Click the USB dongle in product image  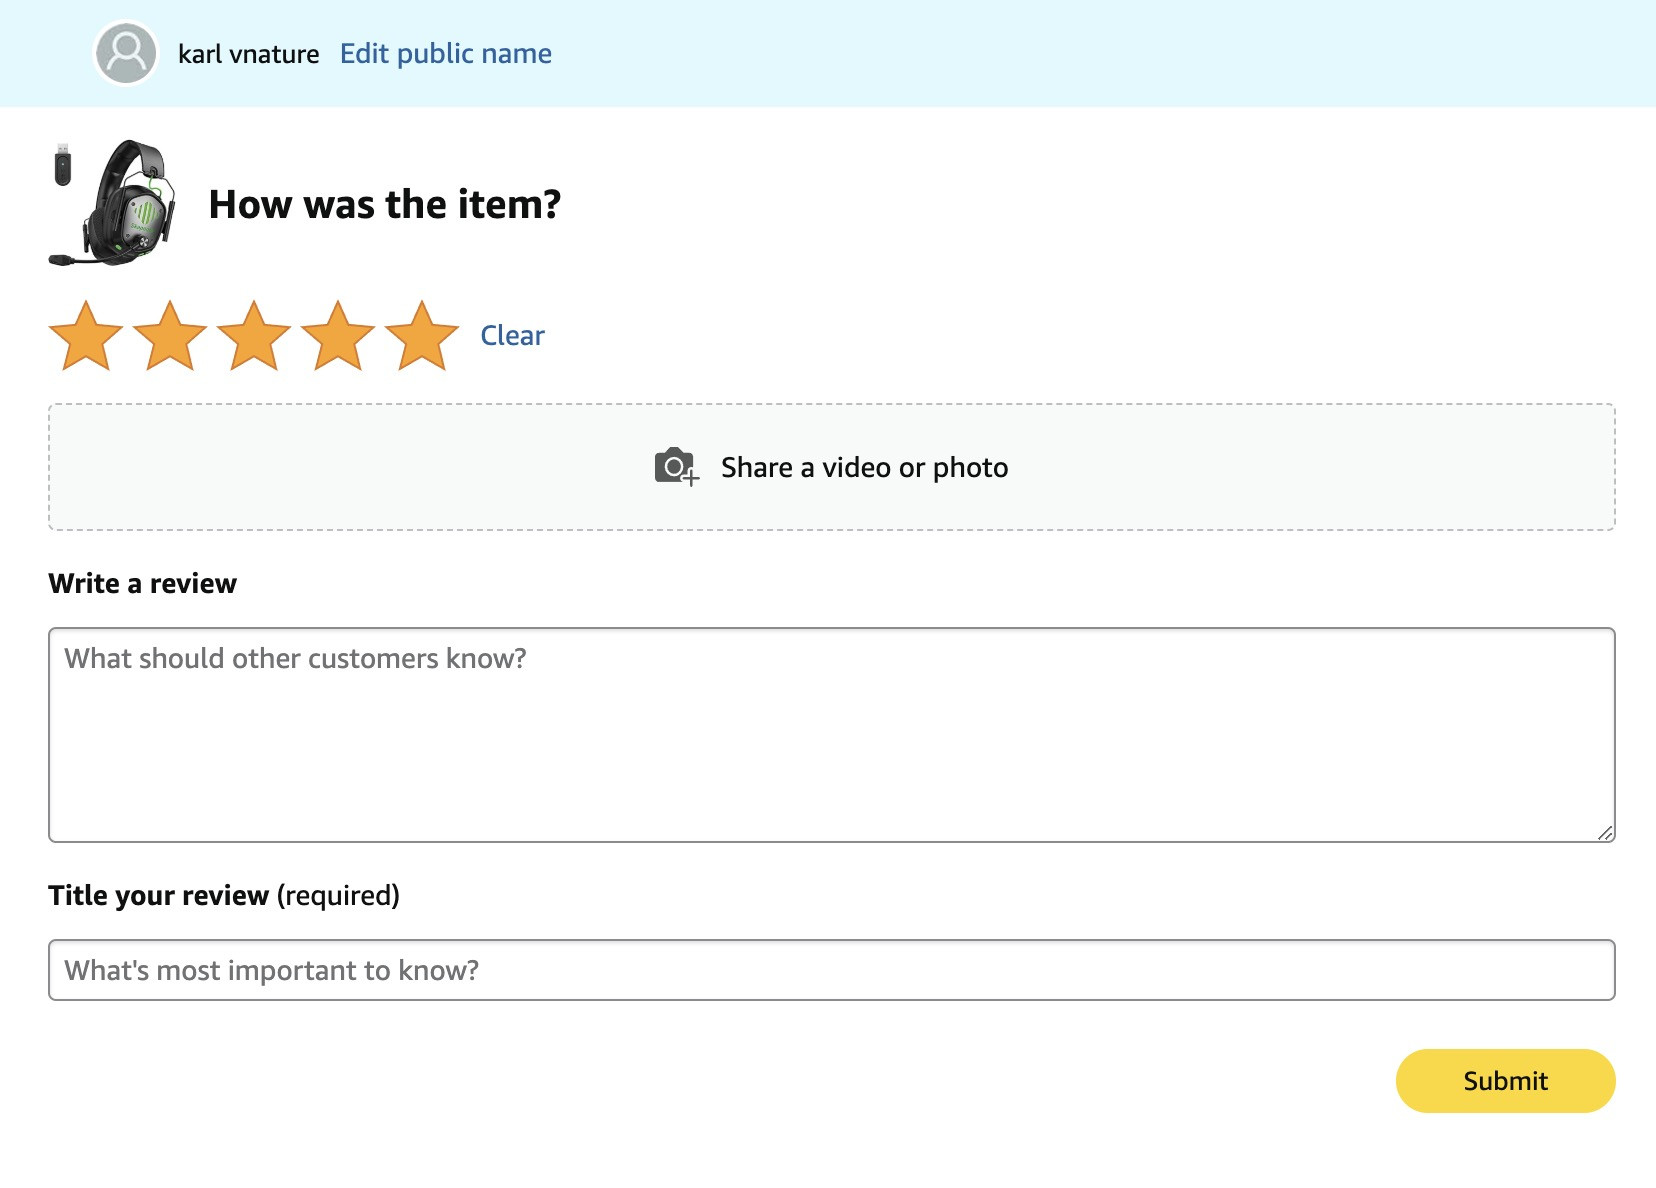coord(63,165)
